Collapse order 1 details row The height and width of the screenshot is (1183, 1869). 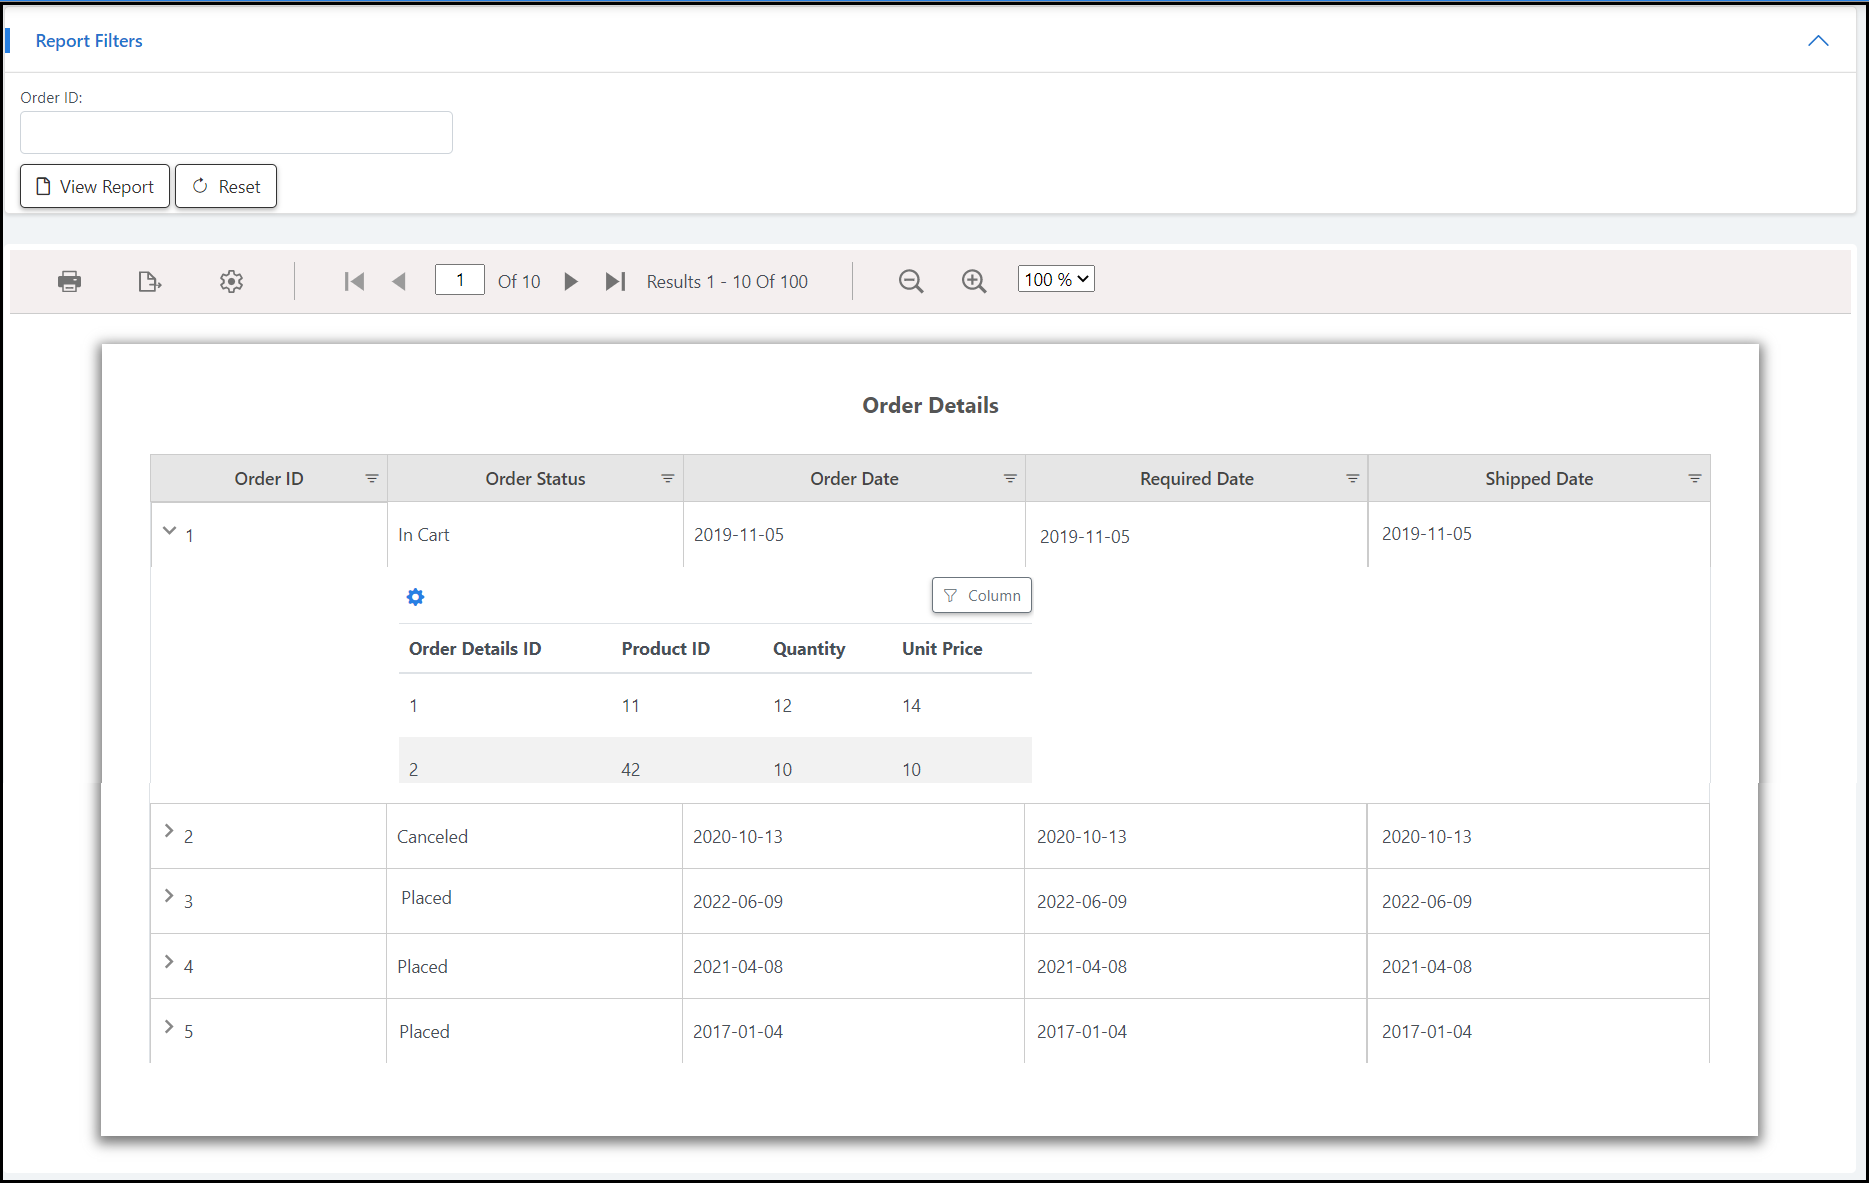(x=169, y=531)
